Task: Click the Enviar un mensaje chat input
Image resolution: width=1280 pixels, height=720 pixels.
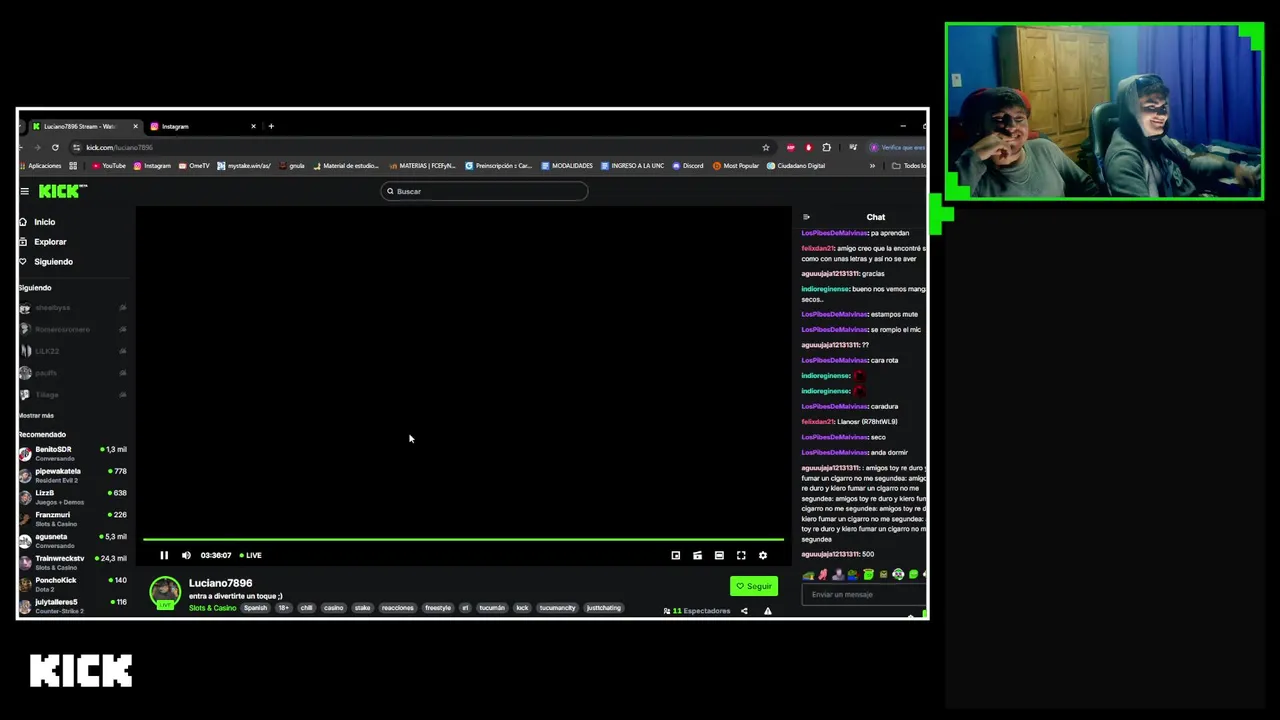Action: [863, 594]
